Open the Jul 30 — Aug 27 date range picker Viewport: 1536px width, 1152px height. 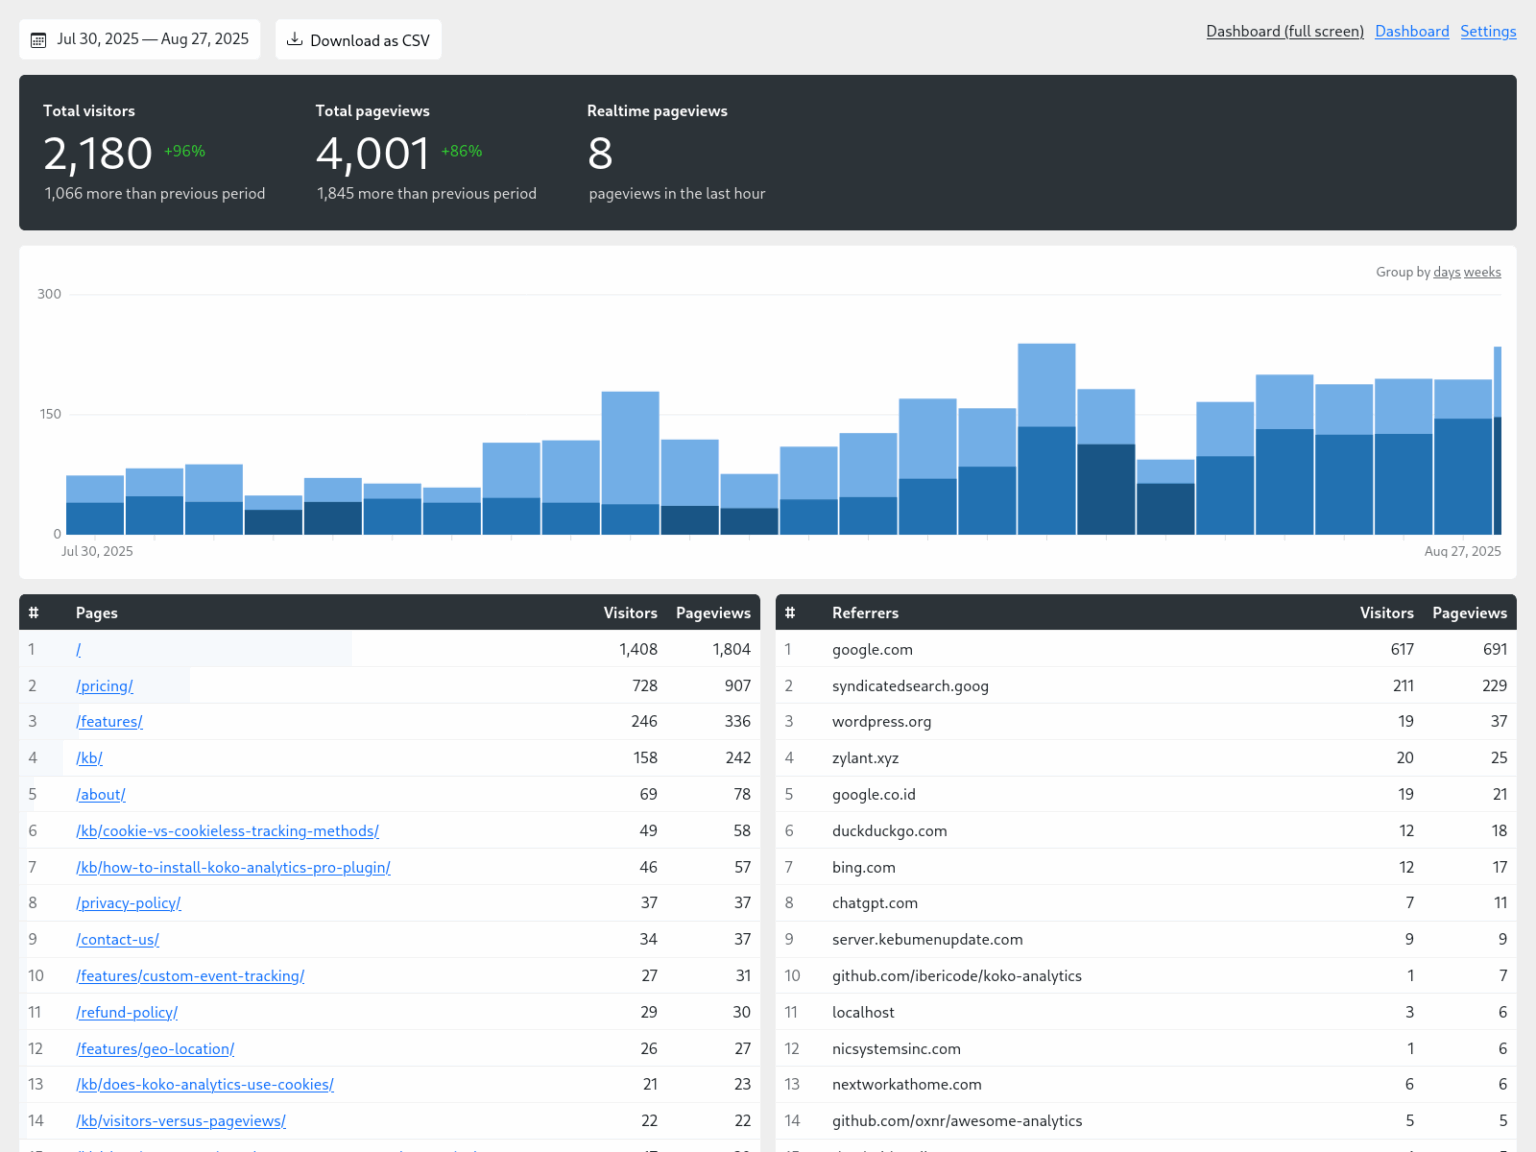click(140, 39)
